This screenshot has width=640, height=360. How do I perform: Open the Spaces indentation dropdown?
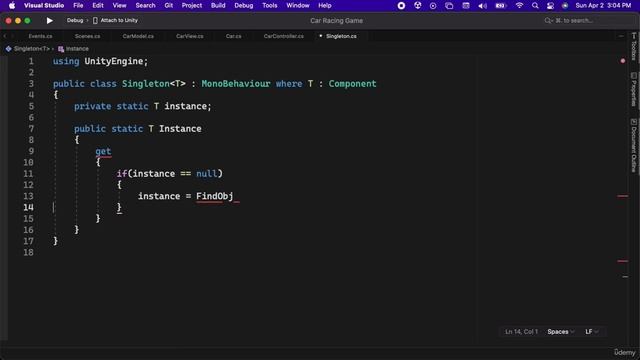pos(561,332)
